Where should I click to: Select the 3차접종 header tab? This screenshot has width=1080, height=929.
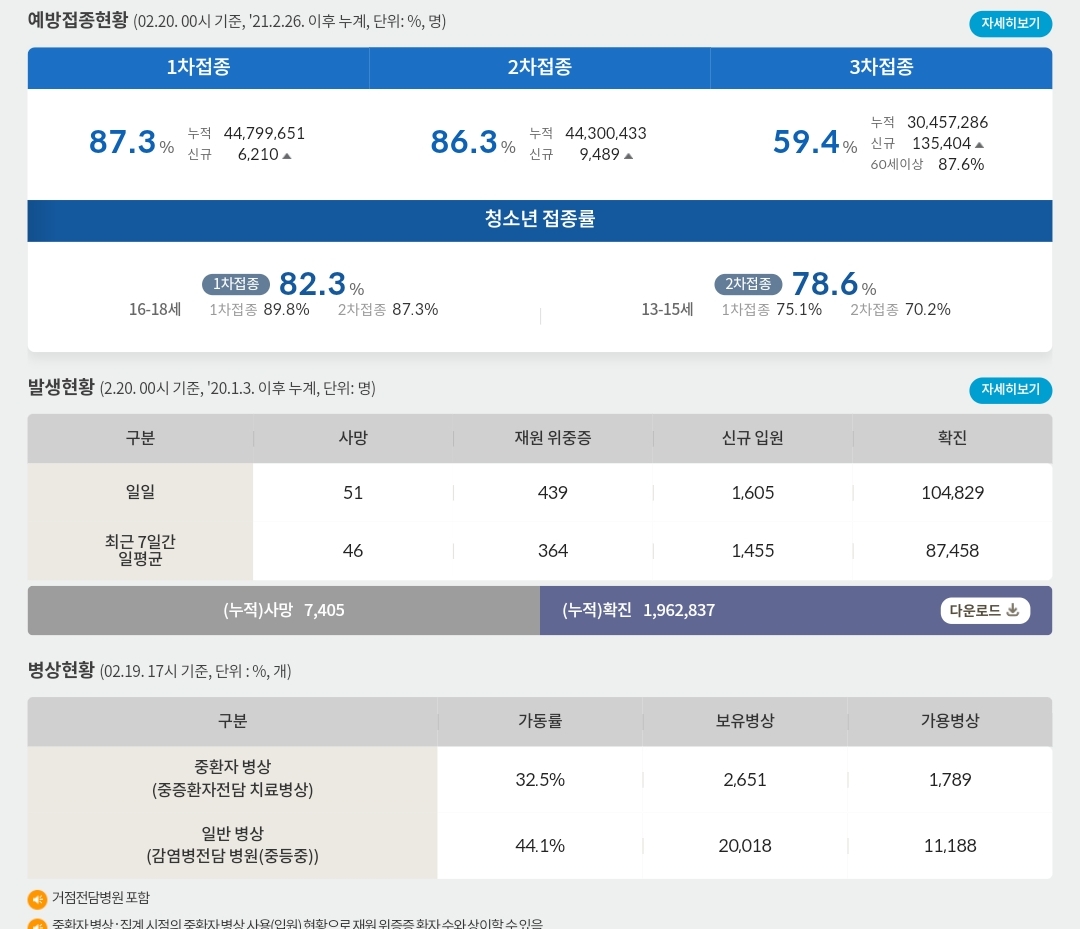[x=881, y=67]
